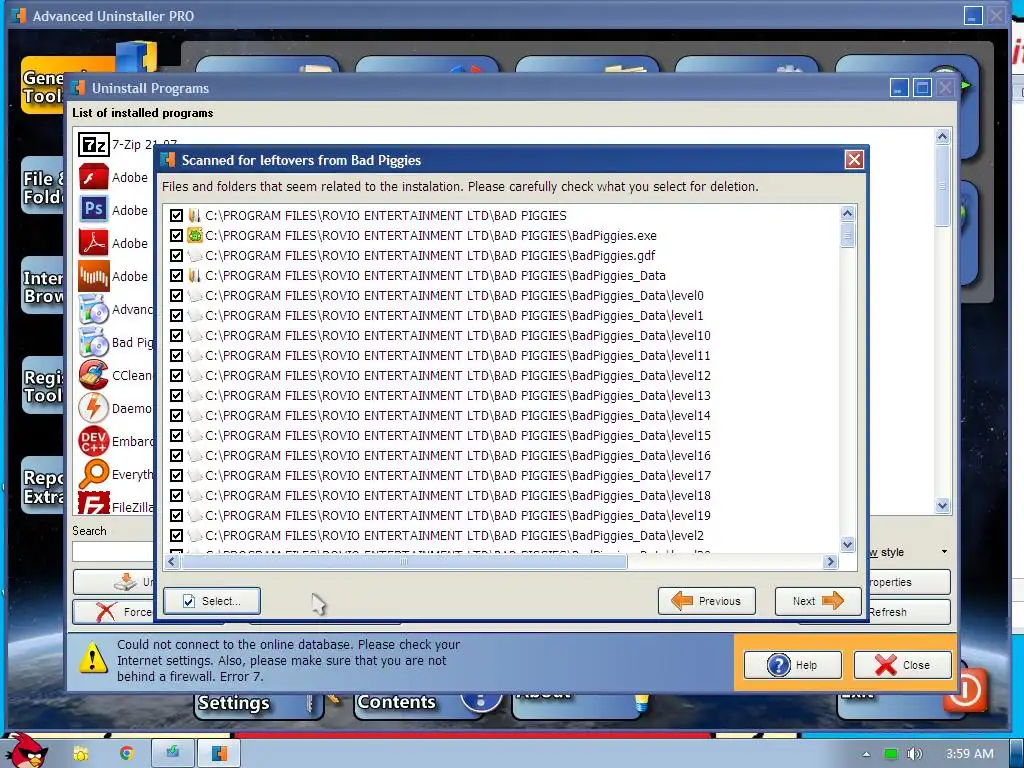Click horizontal scrollbar left arrow
Image resolution: width=1024 pixels, height=768 pixels.
172,561
